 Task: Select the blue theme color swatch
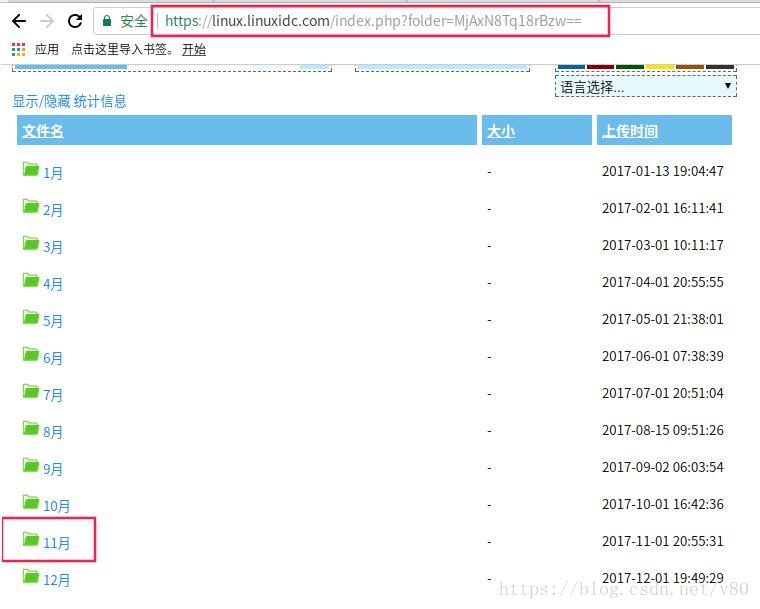[571, 66]
